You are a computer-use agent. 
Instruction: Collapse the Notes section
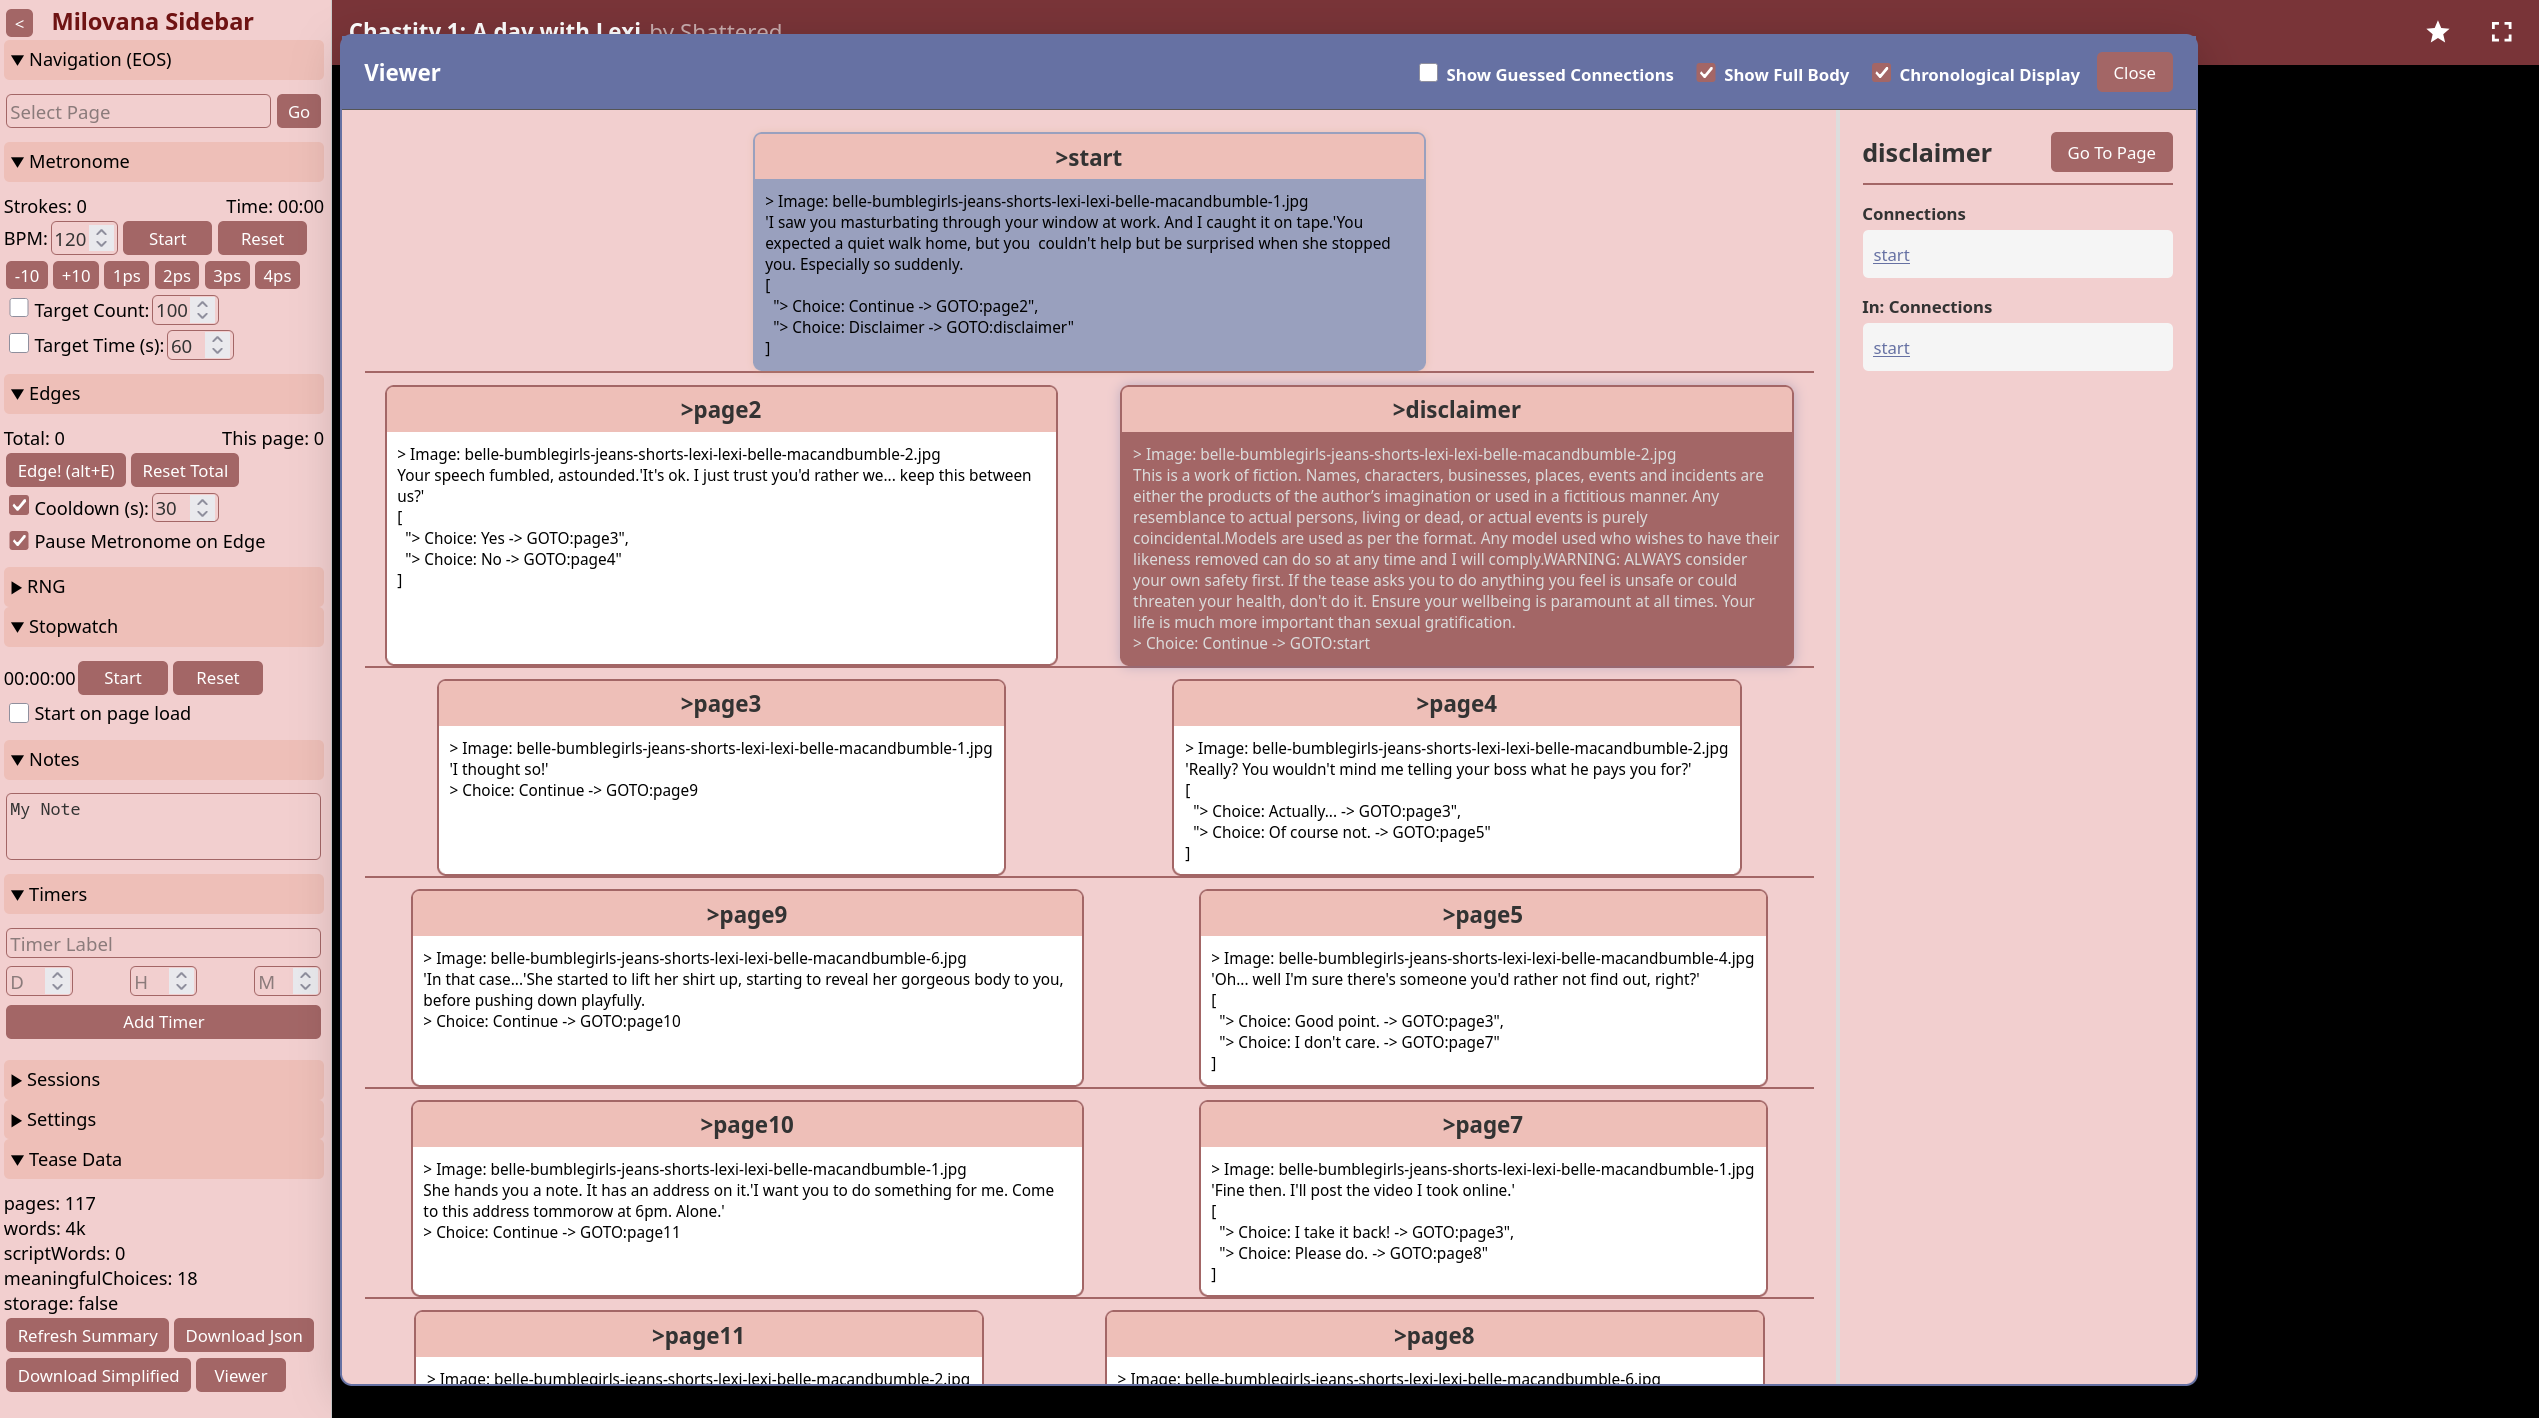tap(164, 760)
